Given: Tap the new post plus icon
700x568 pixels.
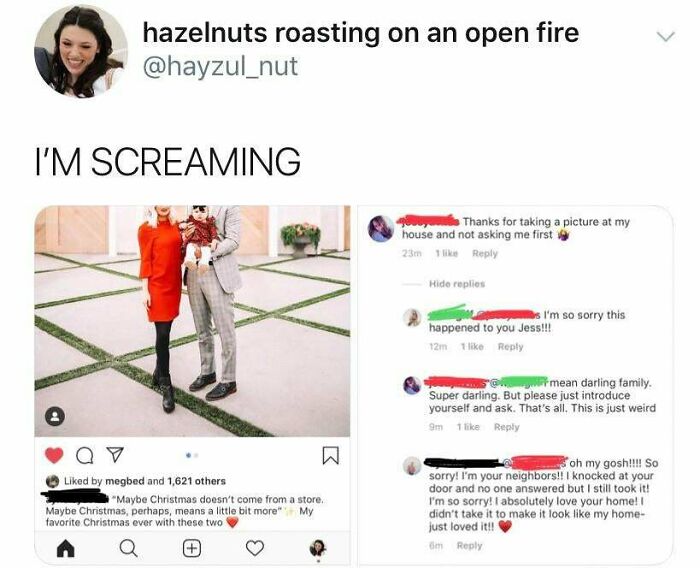Looking at the screenshot, I should pyautogui.click(x=192, y=548).
